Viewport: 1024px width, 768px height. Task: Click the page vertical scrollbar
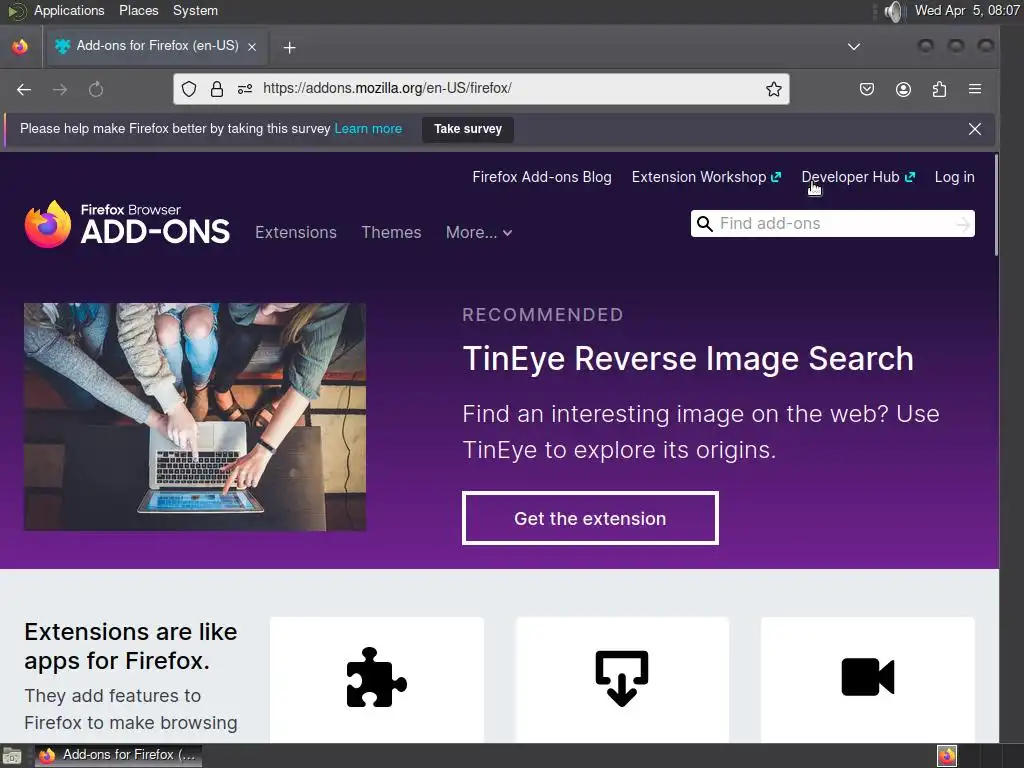click(x=996, y=206)
